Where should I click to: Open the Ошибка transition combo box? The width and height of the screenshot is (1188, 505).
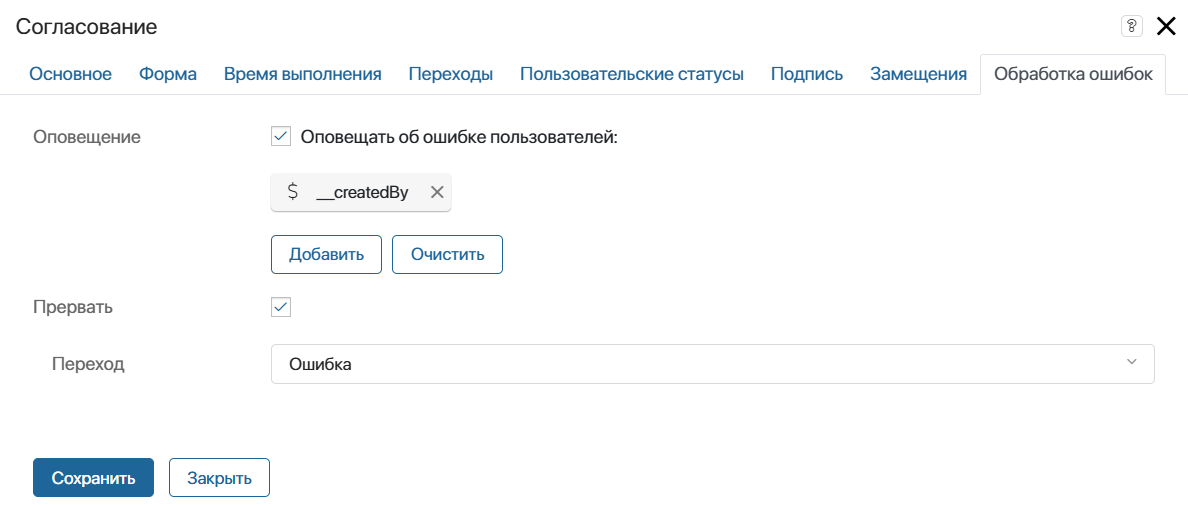pos(712,364)
